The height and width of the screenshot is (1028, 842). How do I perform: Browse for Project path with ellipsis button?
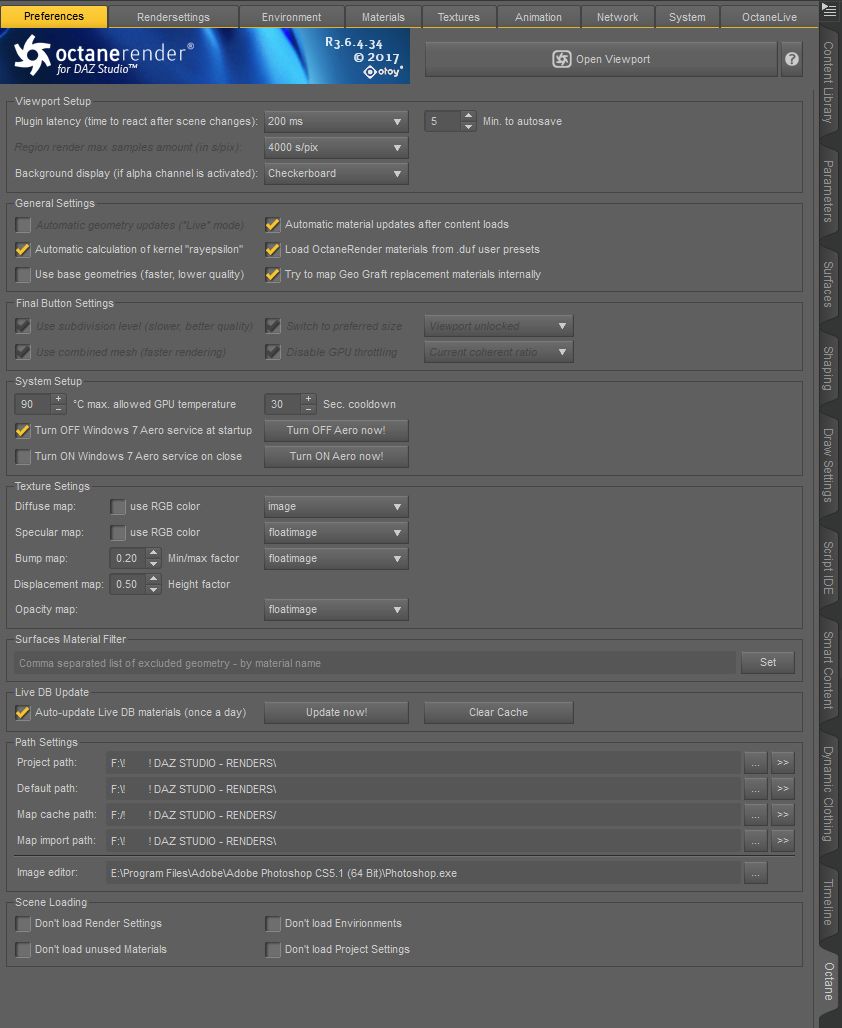[755, 762]
